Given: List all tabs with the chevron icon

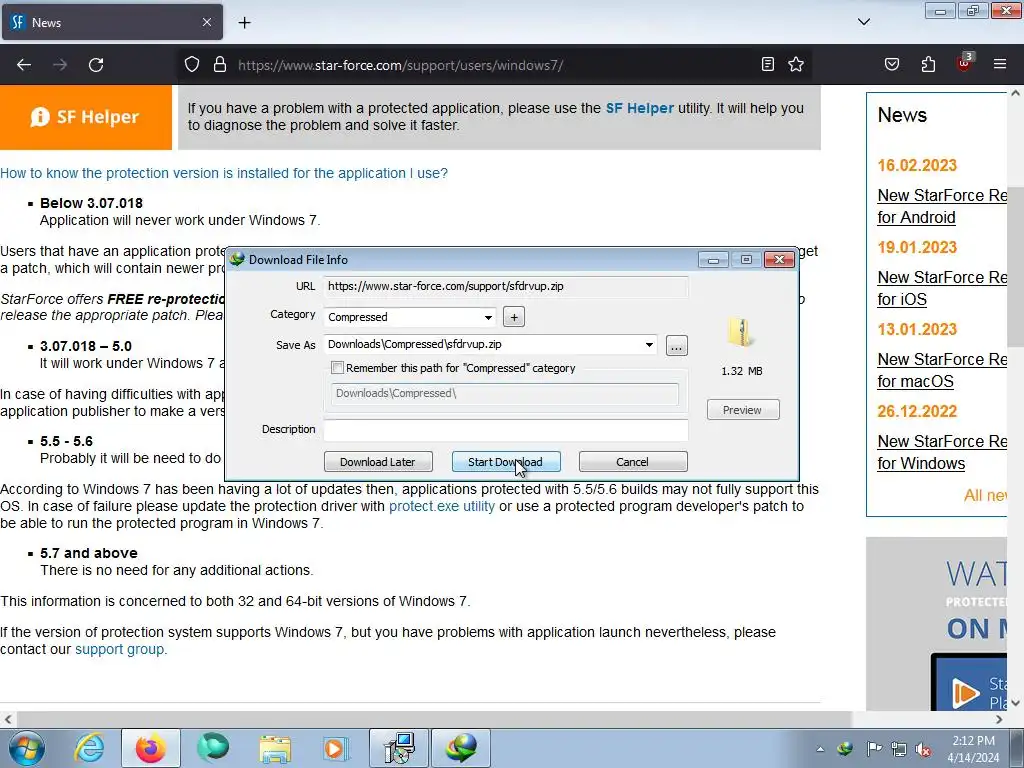Looking at the screenshot, I should pos(864,22).
